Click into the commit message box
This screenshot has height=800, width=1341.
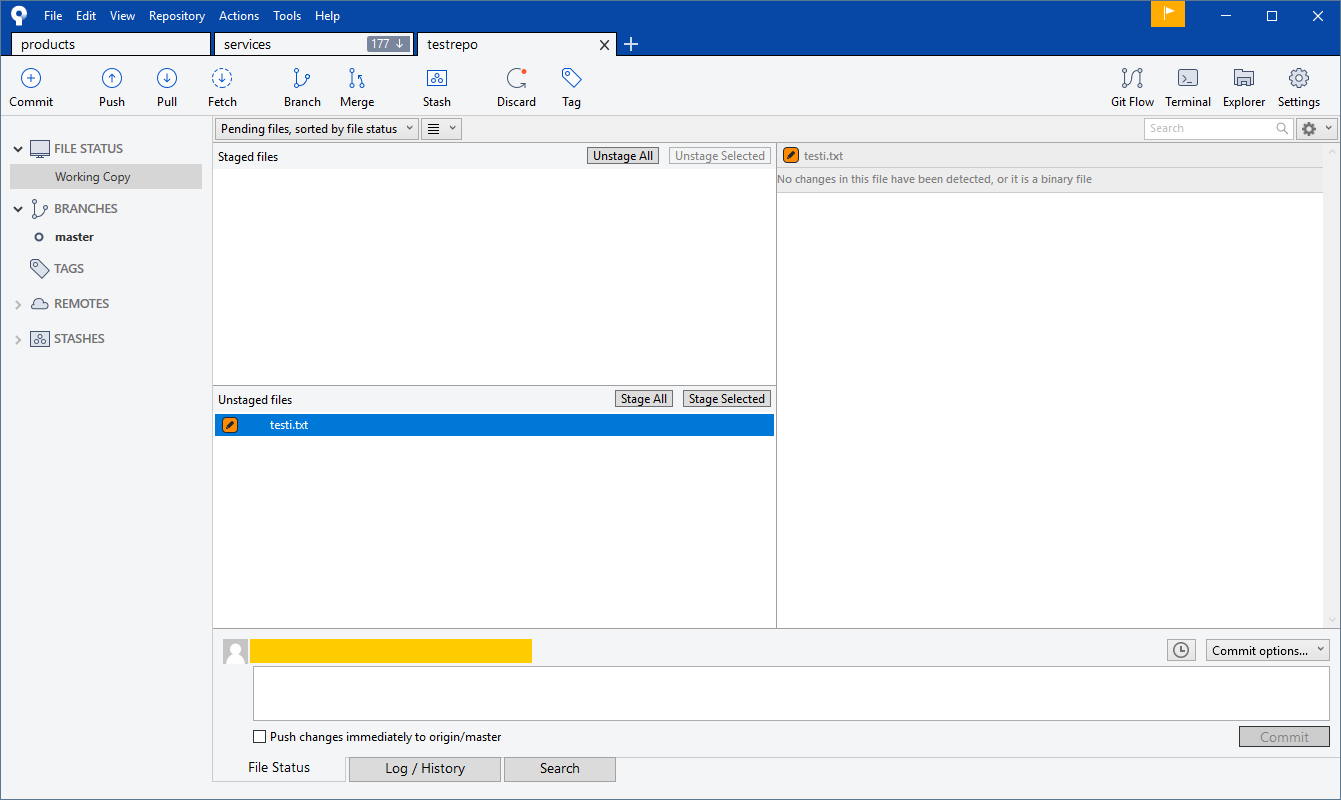tap(791, 693)
